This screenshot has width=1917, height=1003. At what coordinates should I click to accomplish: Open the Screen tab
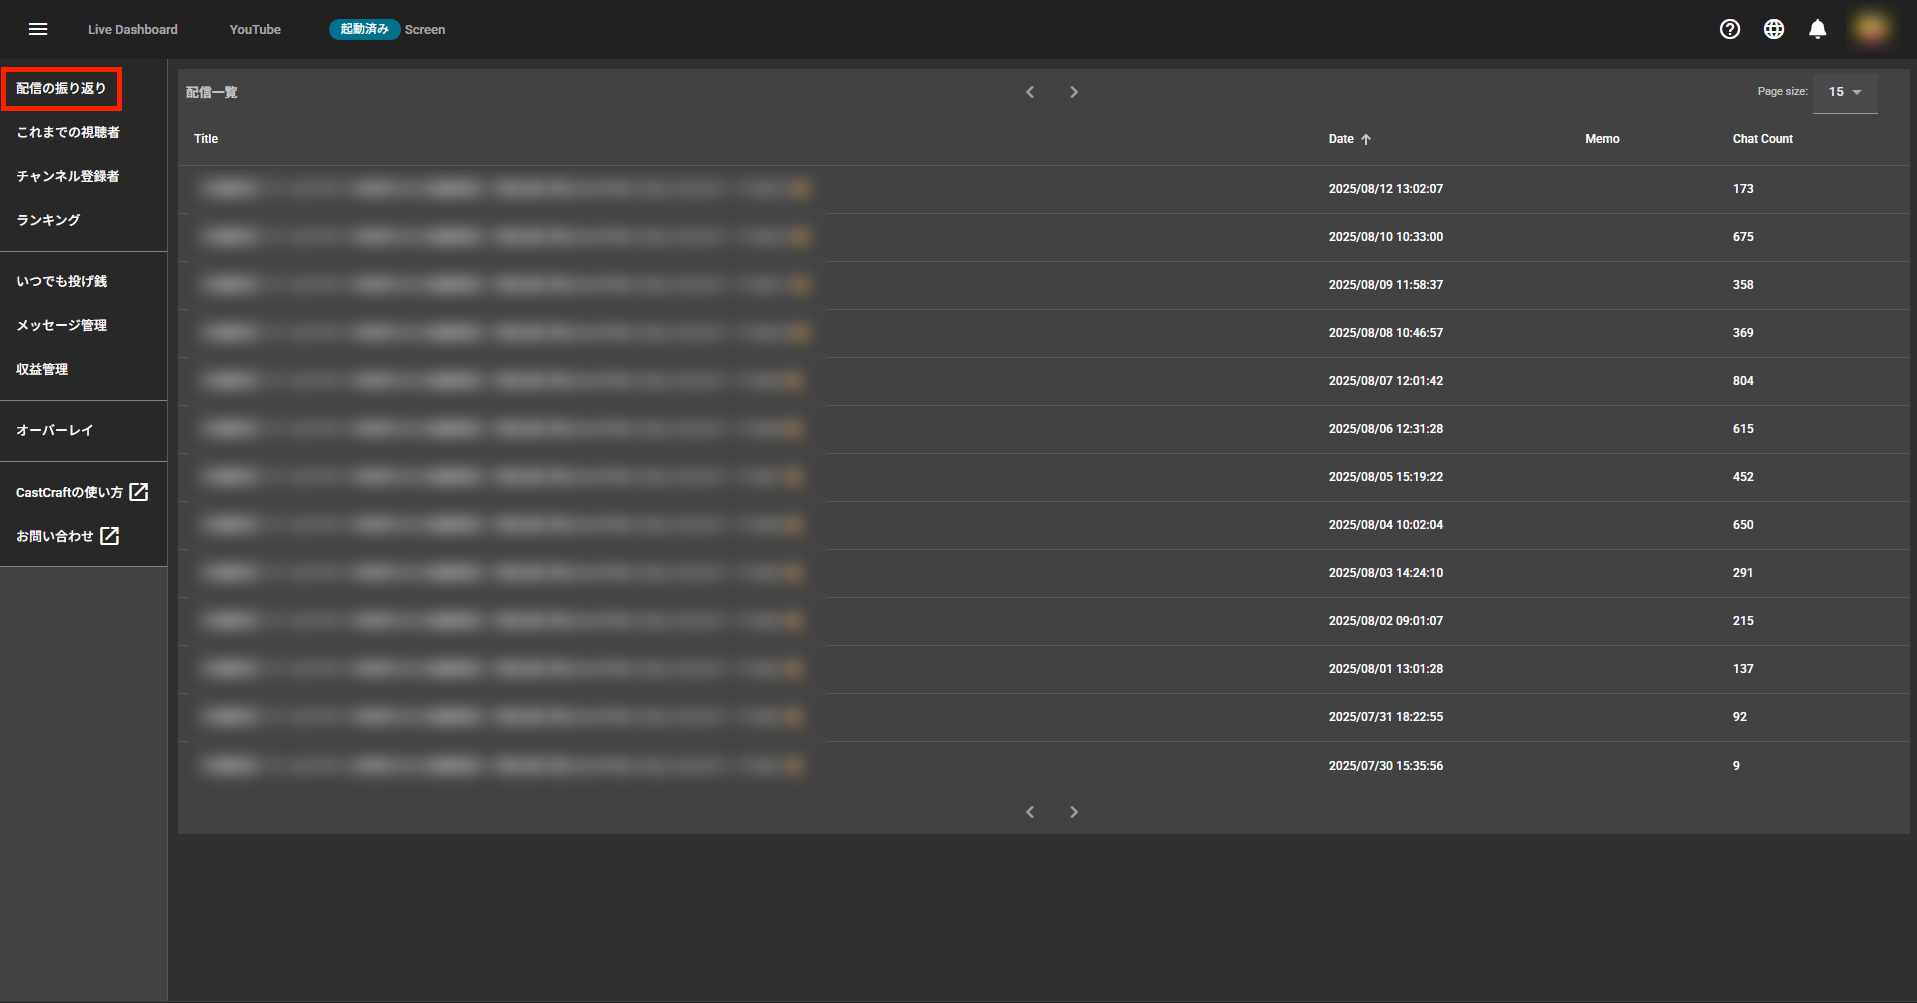pos(425,30)
